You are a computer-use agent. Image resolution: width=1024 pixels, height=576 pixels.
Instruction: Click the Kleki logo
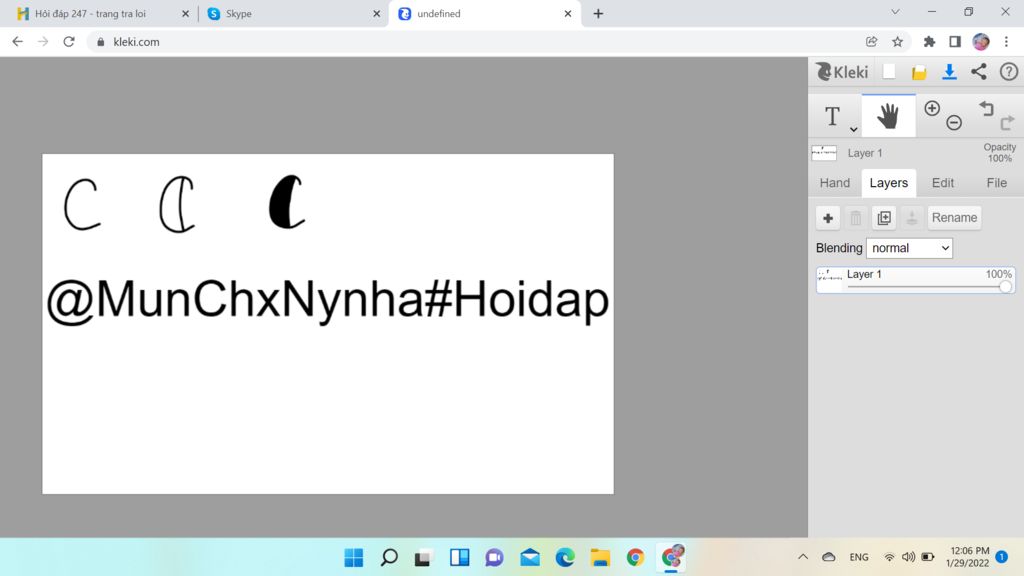[x=842, y=72]
